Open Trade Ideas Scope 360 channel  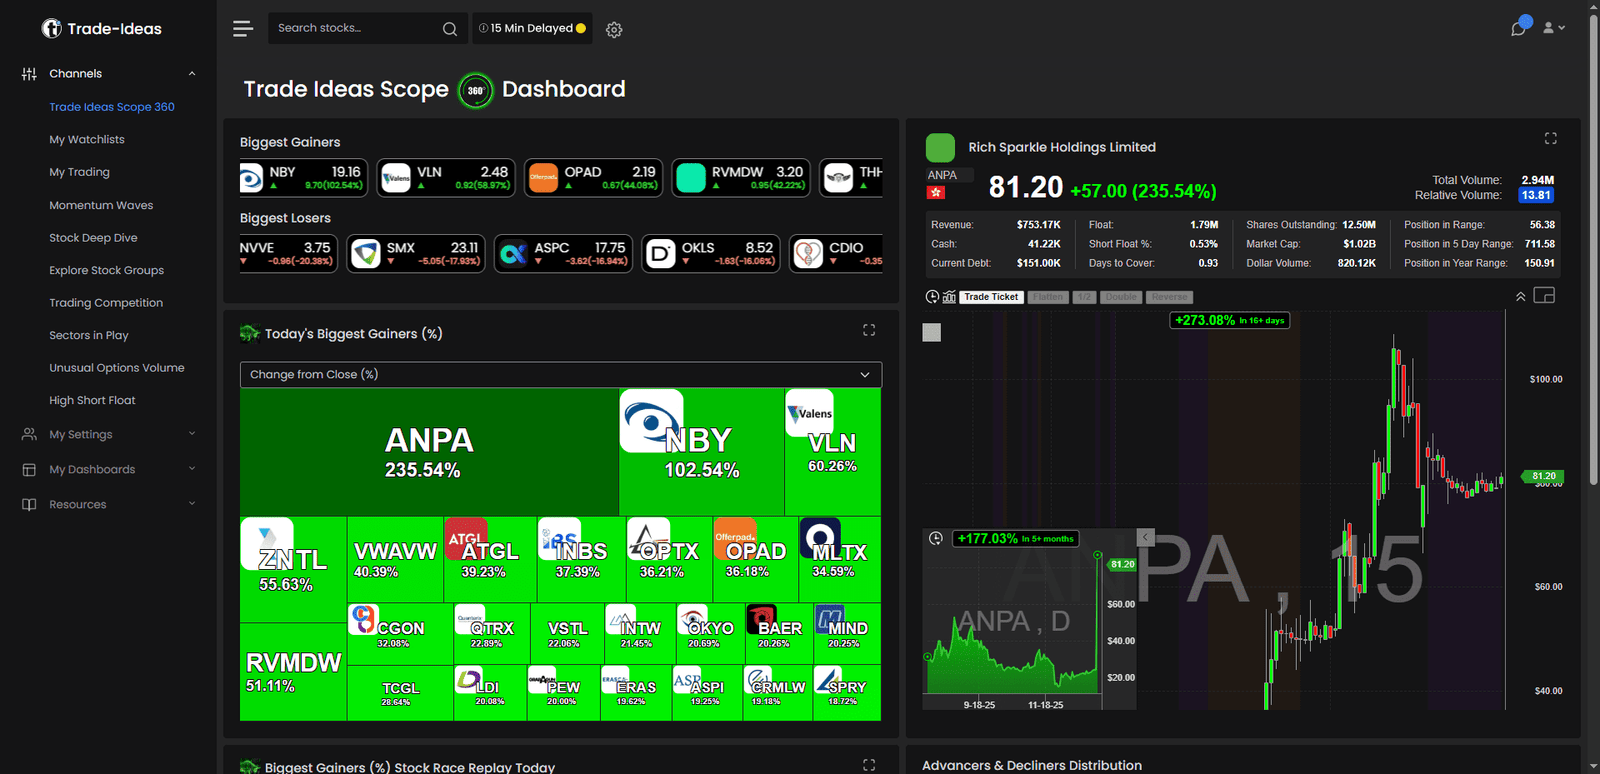click(x=112, y=107)
